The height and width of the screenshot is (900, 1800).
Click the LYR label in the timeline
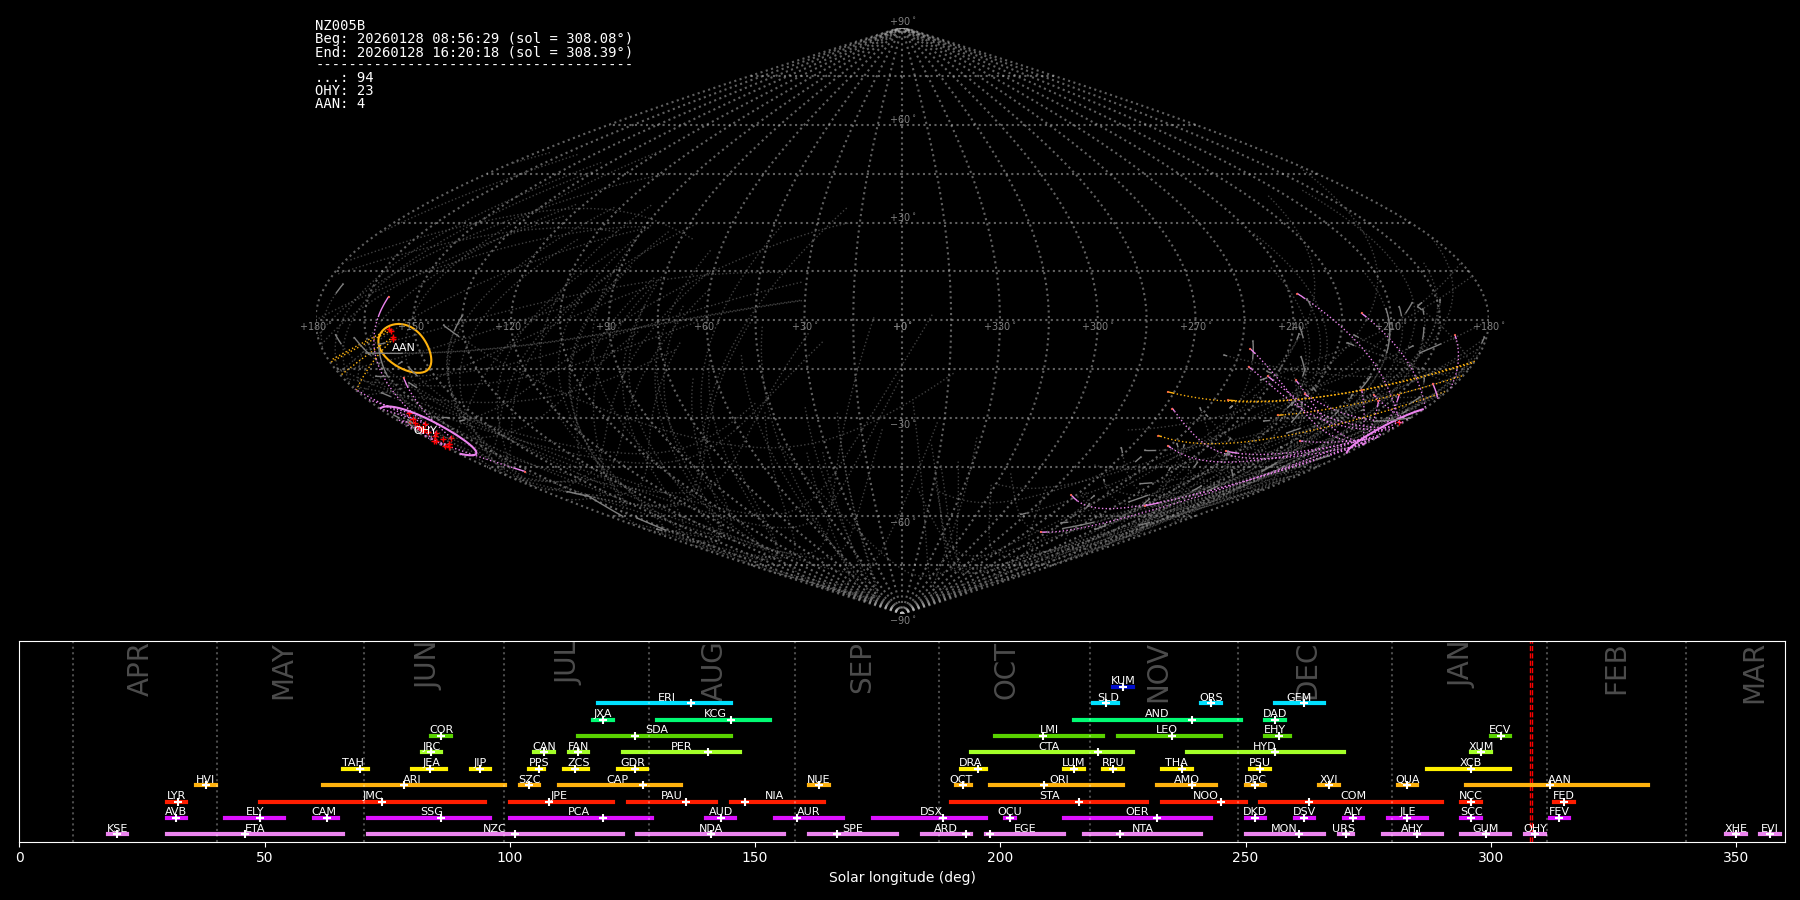176,796
